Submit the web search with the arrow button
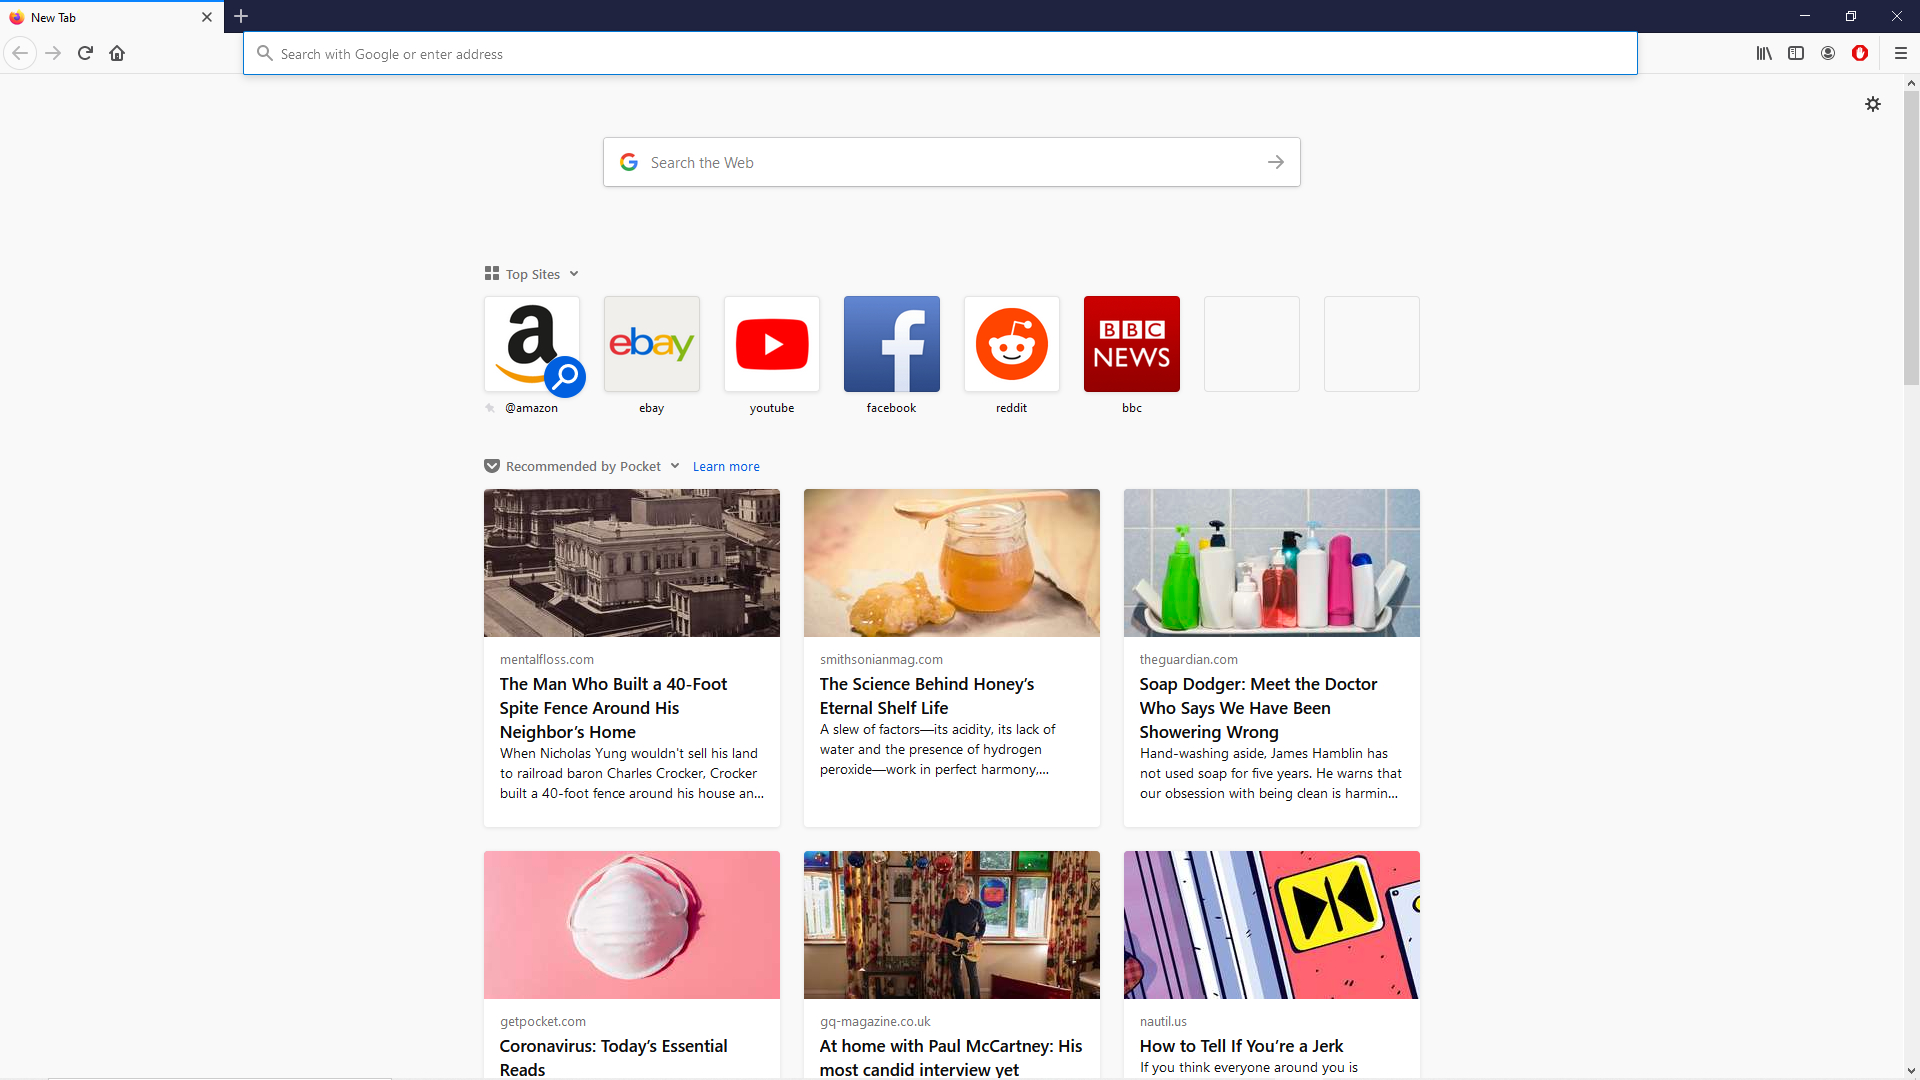 click(x=1276, y=161)
